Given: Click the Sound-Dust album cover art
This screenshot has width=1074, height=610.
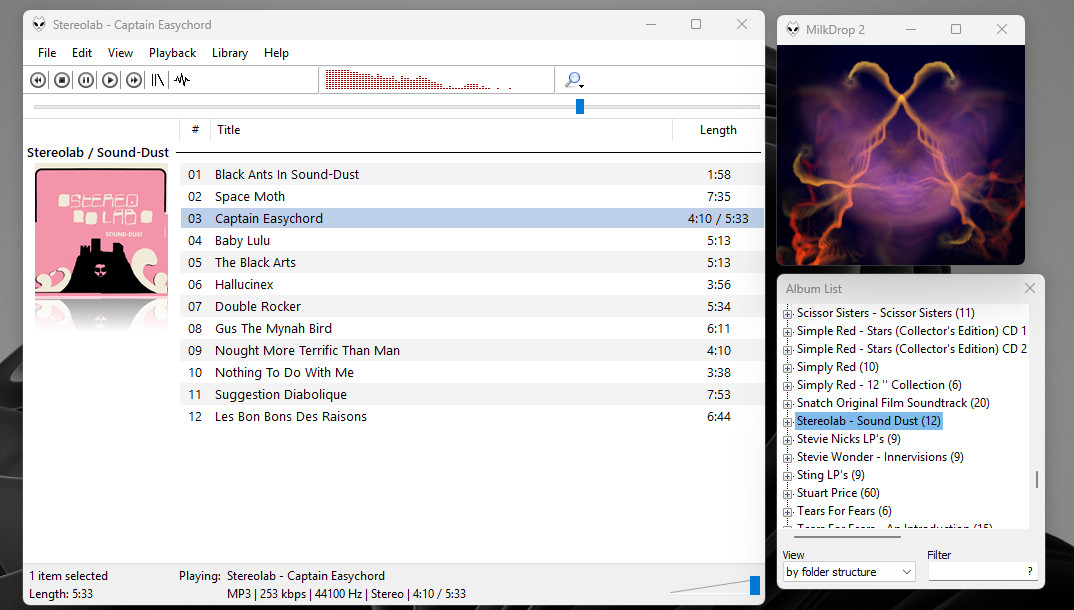Looking at the screenshot, I should pyautogui.click(x=101, y=231).
